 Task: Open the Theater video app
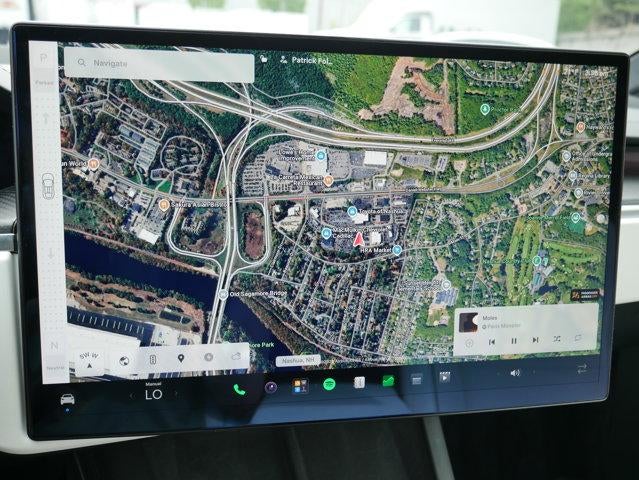click(445, 377)
